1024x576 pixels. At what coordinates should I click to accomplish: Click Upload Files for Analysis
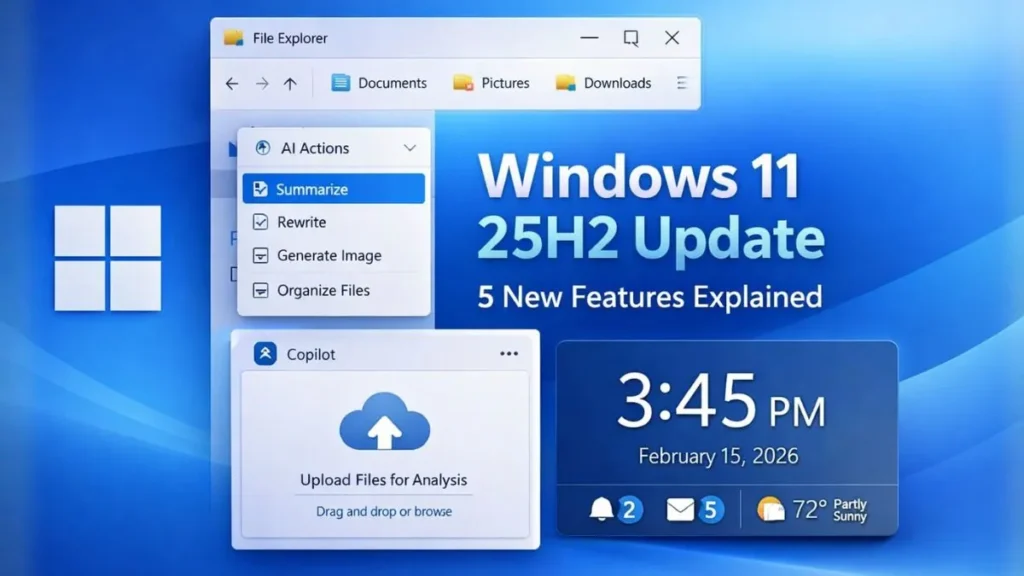pyautogui.click(x=383, y=480)
